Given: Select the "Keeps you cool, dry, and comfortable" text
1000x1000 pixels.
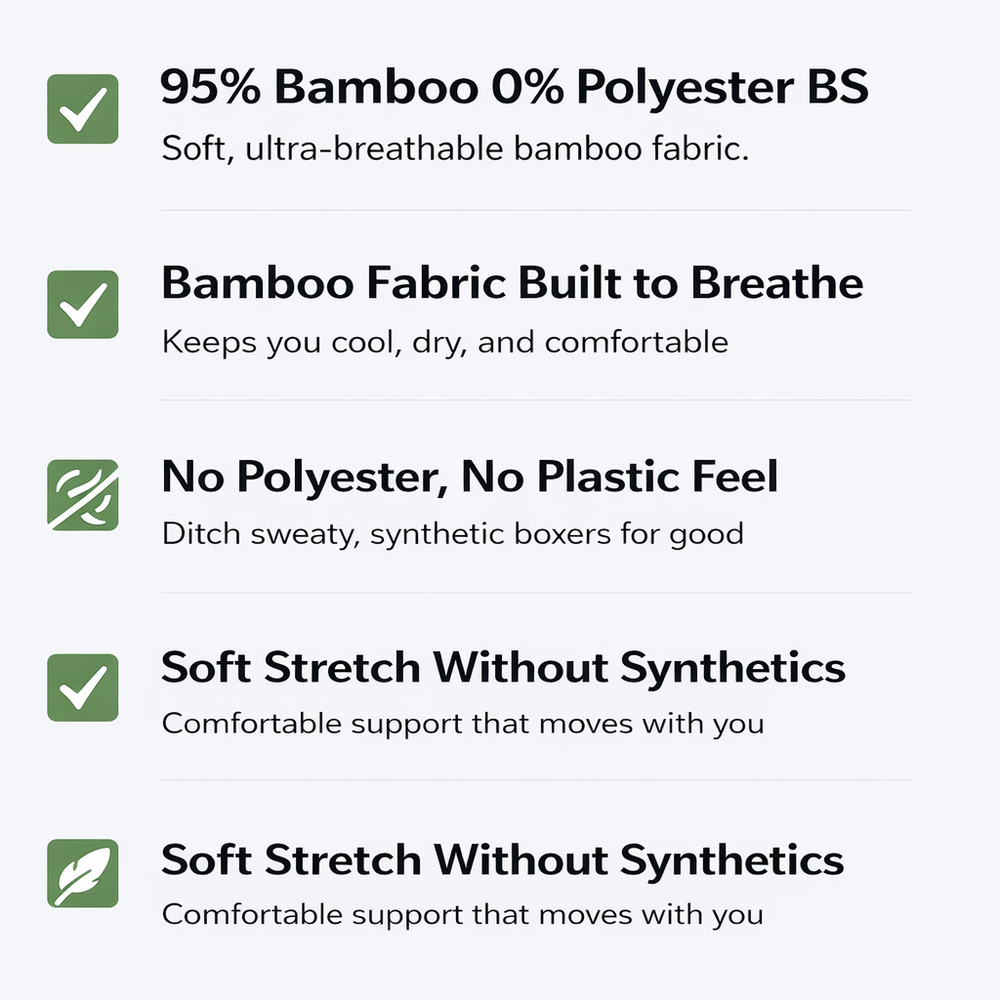Looking at the screenshot, I should [x=445, y=343].
